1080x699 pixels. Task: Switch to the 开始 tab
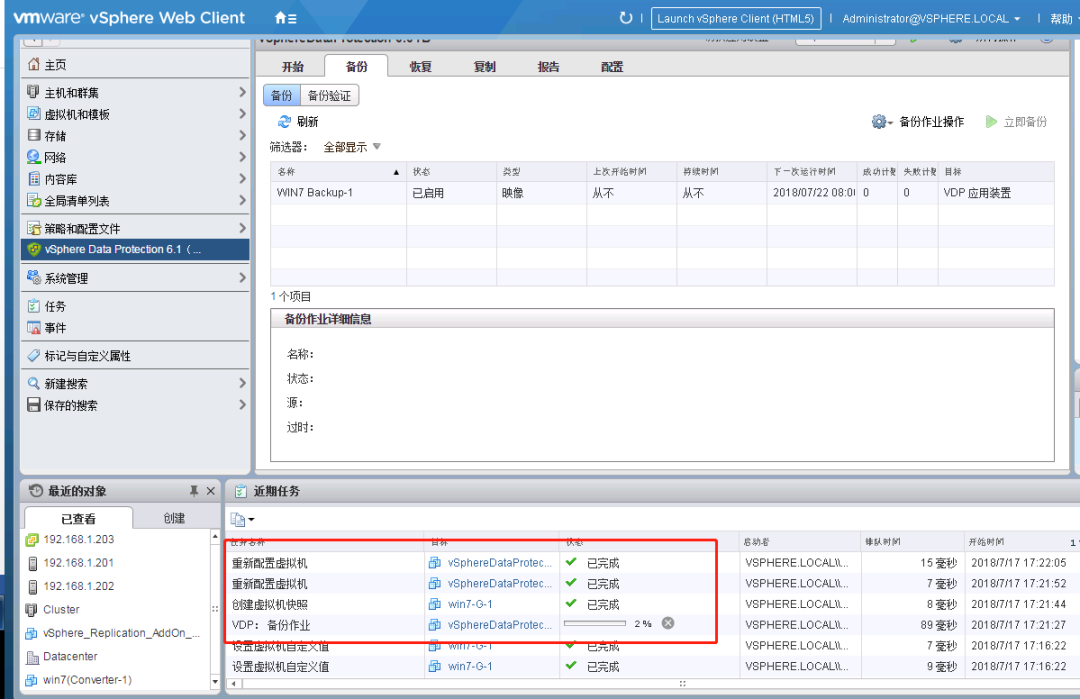(293, 67)
